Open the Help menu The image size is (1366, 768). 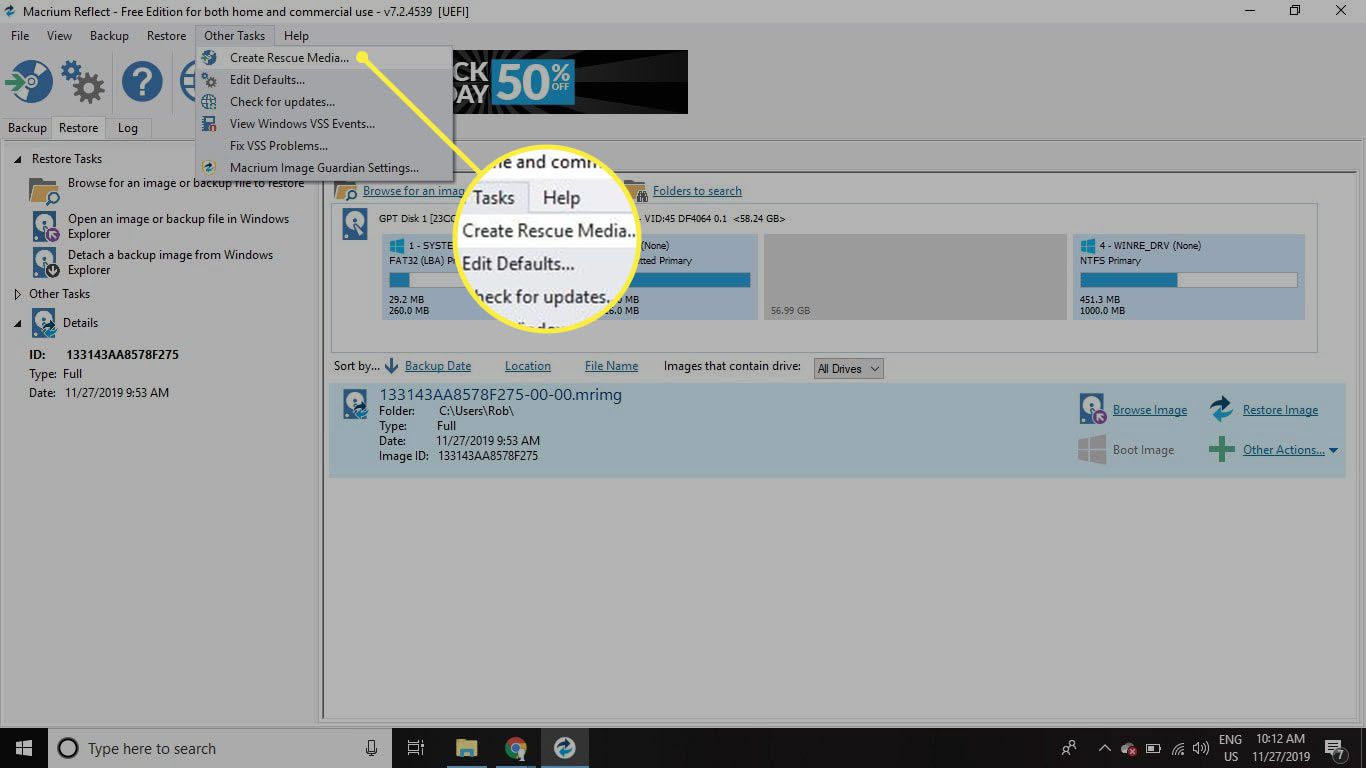(x=296, y=36)
